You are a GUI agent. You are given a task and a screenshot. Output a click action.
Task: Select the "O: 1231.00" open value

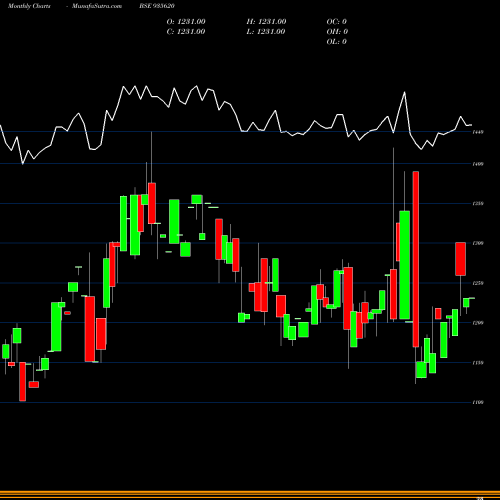(x=186, y=22)
